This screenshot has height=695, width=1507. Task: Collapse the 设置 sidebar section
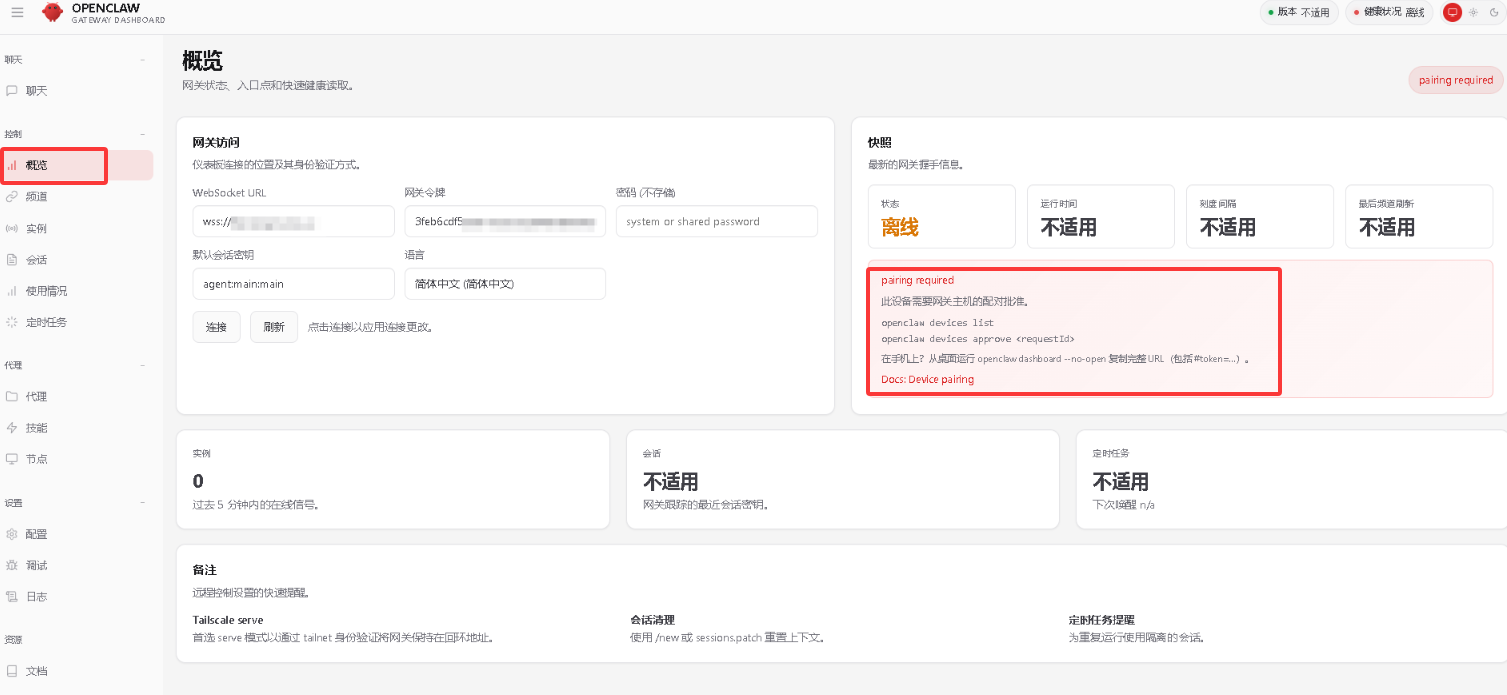click(x=145, y=502)
